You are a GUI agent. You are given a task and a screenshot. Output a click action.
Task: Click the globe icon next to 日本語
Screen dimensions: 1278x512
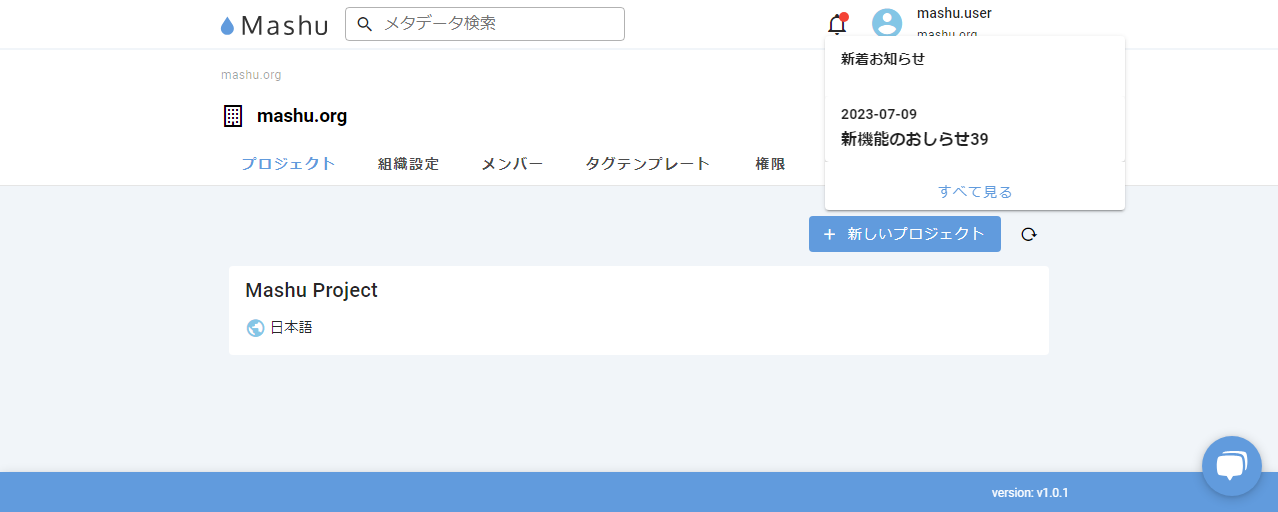tap(255, 327)
